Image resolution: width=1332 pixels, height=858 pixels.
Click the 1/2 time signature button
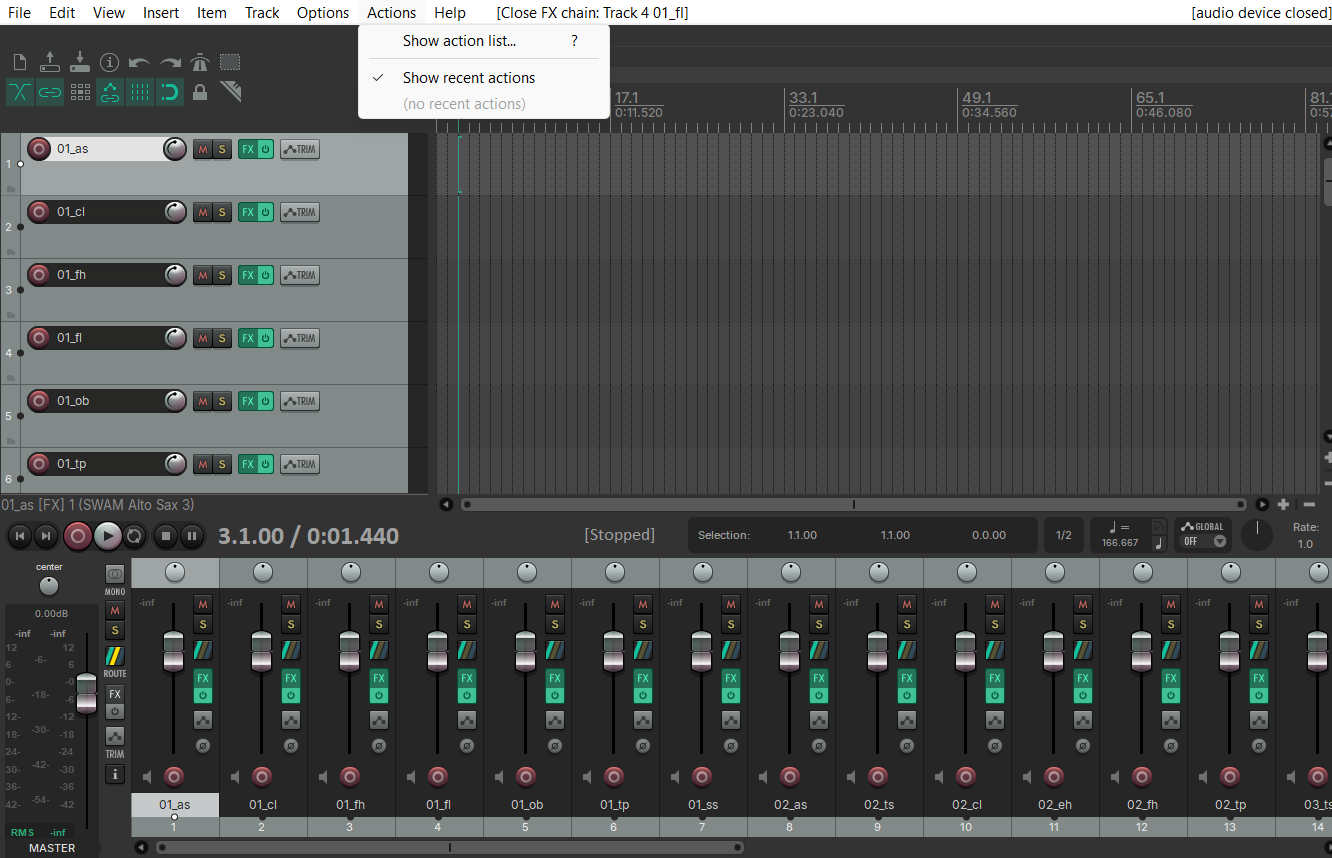point(1064,535)
